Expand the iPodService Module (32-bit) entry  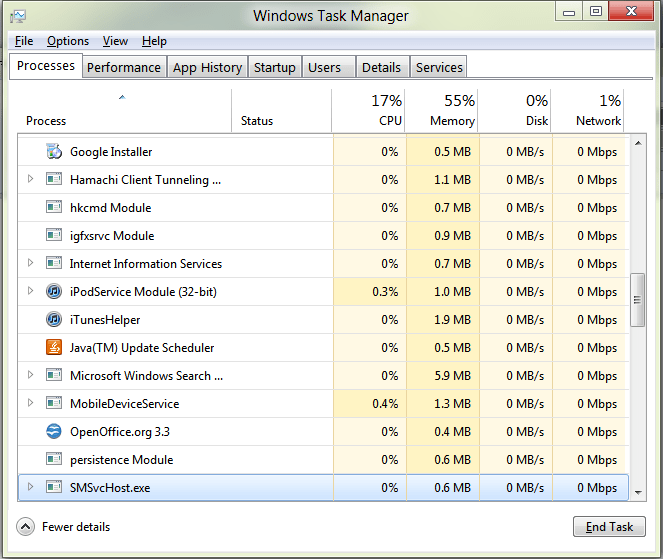[30, 291]
